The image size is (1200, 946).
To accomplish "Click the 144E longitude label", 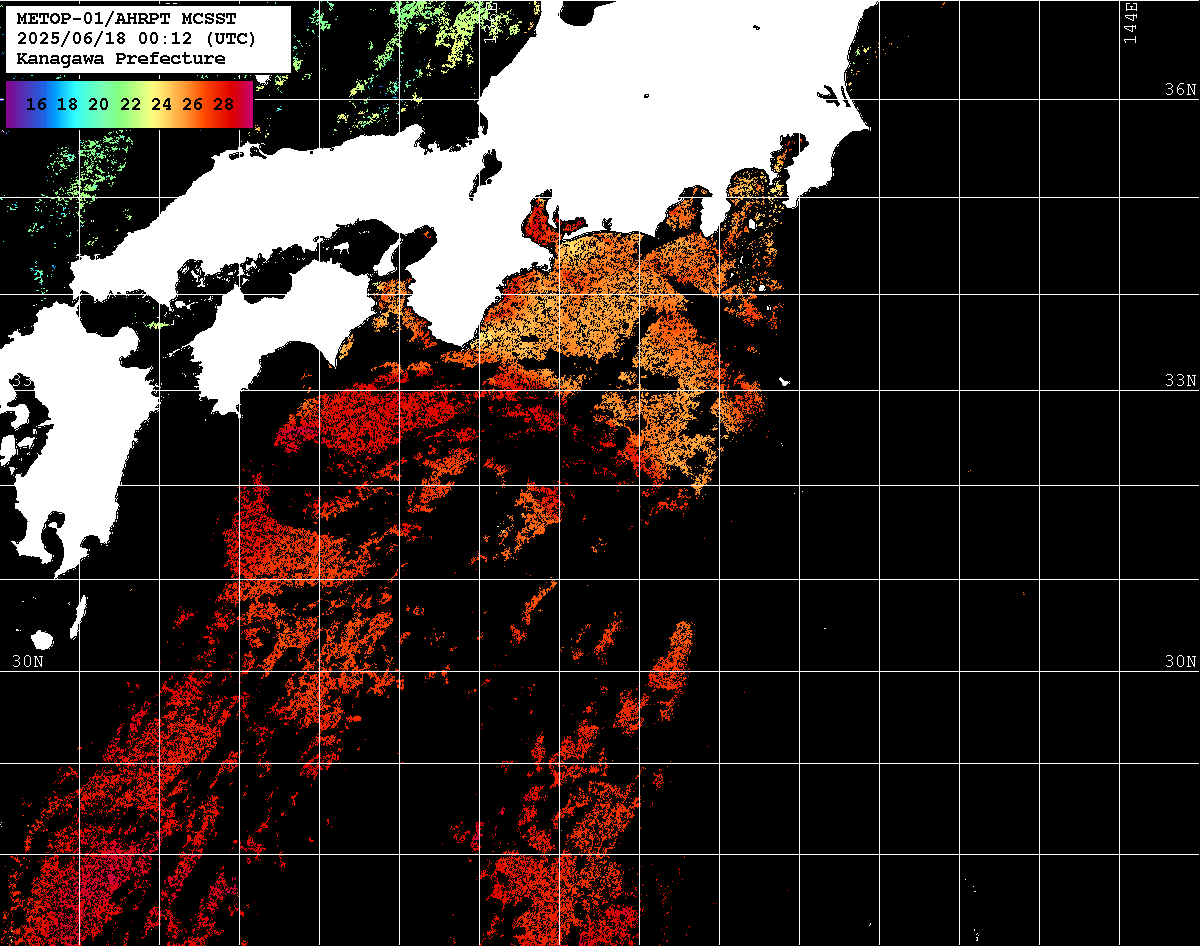I will click(x=1131, y=22).
